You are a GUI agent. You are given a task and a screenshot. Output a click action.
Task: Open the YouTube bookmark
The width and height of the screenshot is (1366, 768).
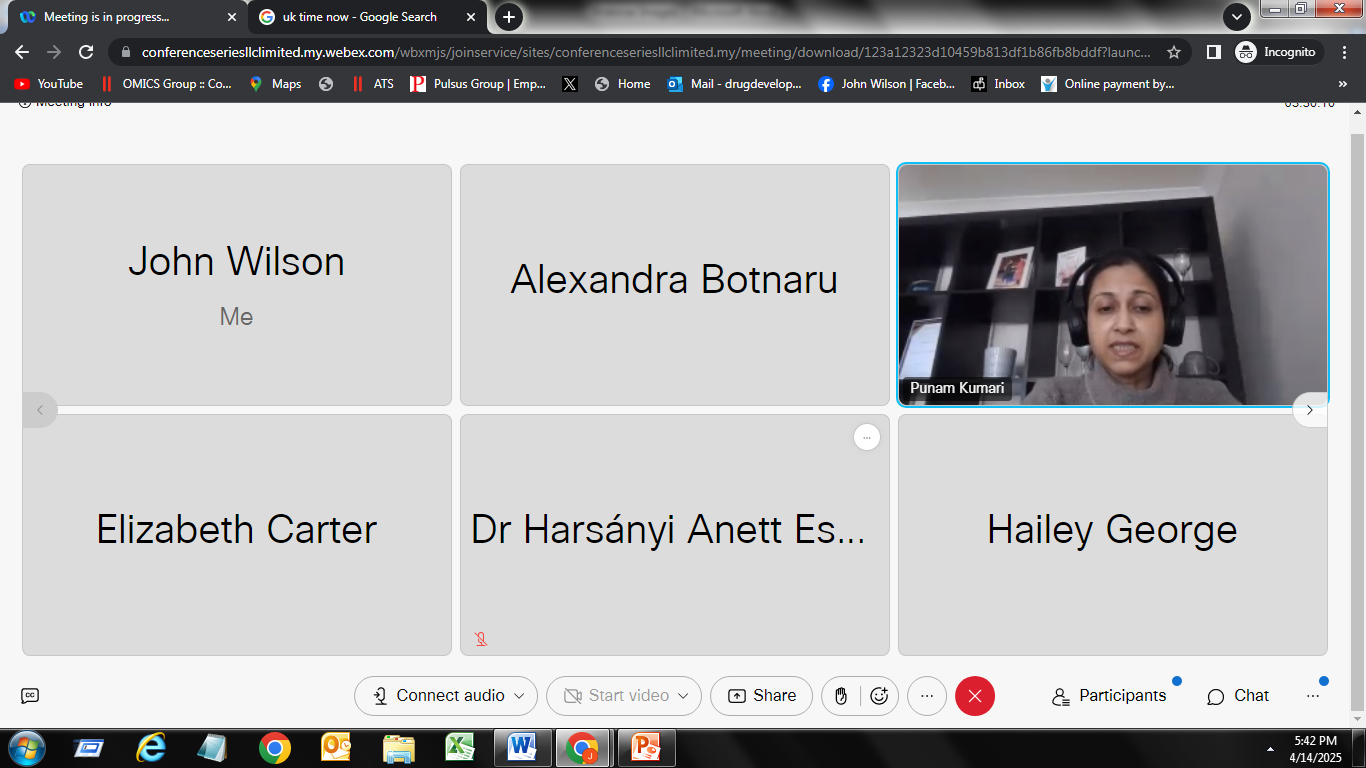pos(48,84)
